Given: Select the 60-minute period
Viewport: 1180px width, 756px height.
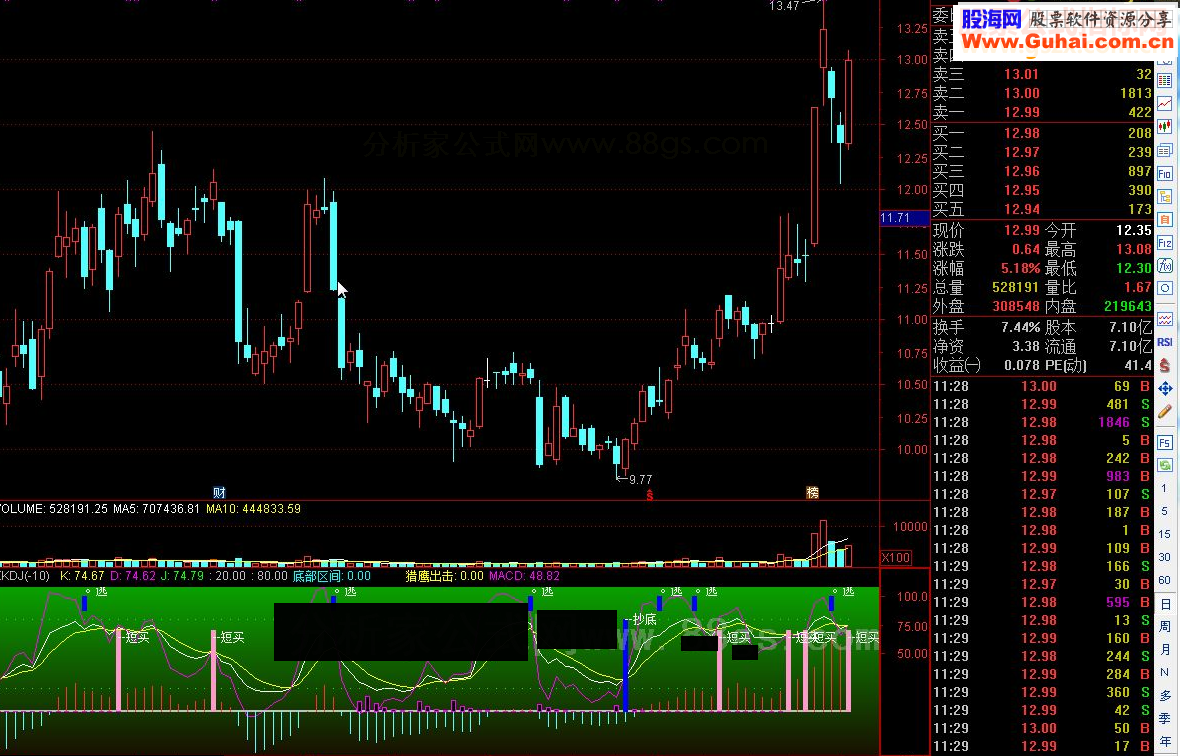Looking at the screenshot, I should coord(1165,580).
